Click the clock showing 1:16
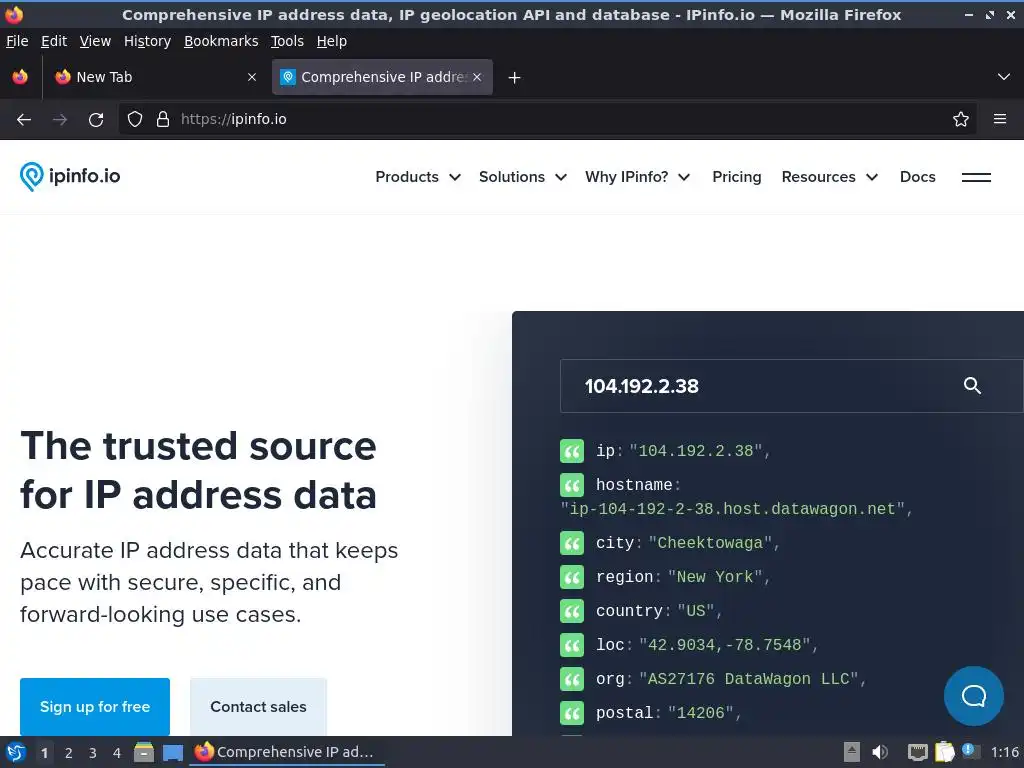1024x768 pixels. pos(1004,752)
